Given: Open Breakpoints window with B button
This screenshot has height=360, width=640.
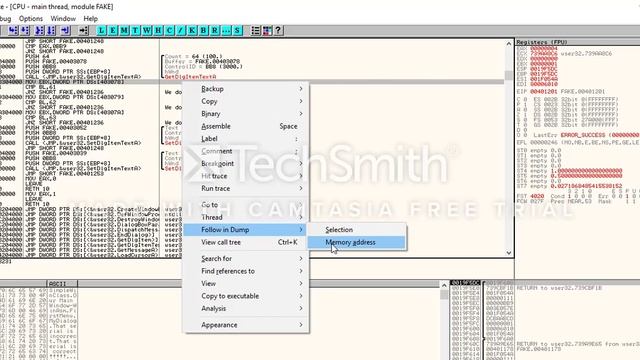Looking at the screenshot, I should [x=203, y=30].
